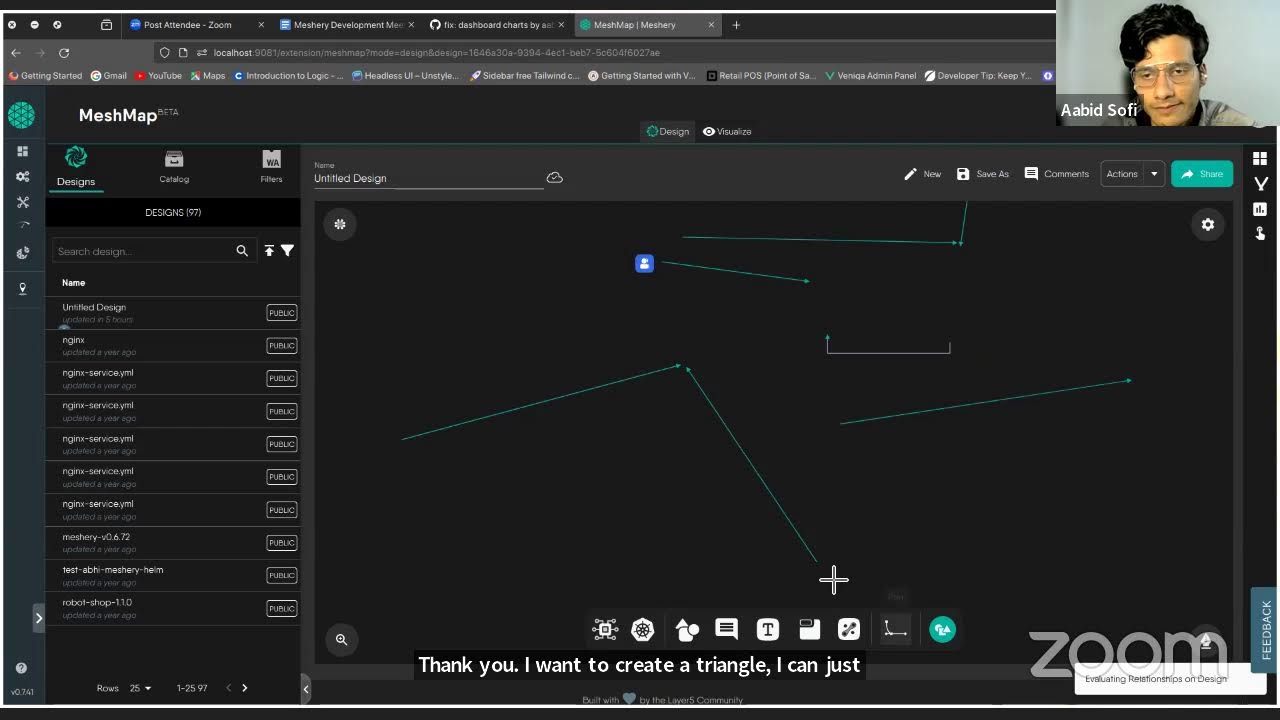Click the layout icon at canvas top-left
The image size is (1280, 720).
[x=340, y=224]
